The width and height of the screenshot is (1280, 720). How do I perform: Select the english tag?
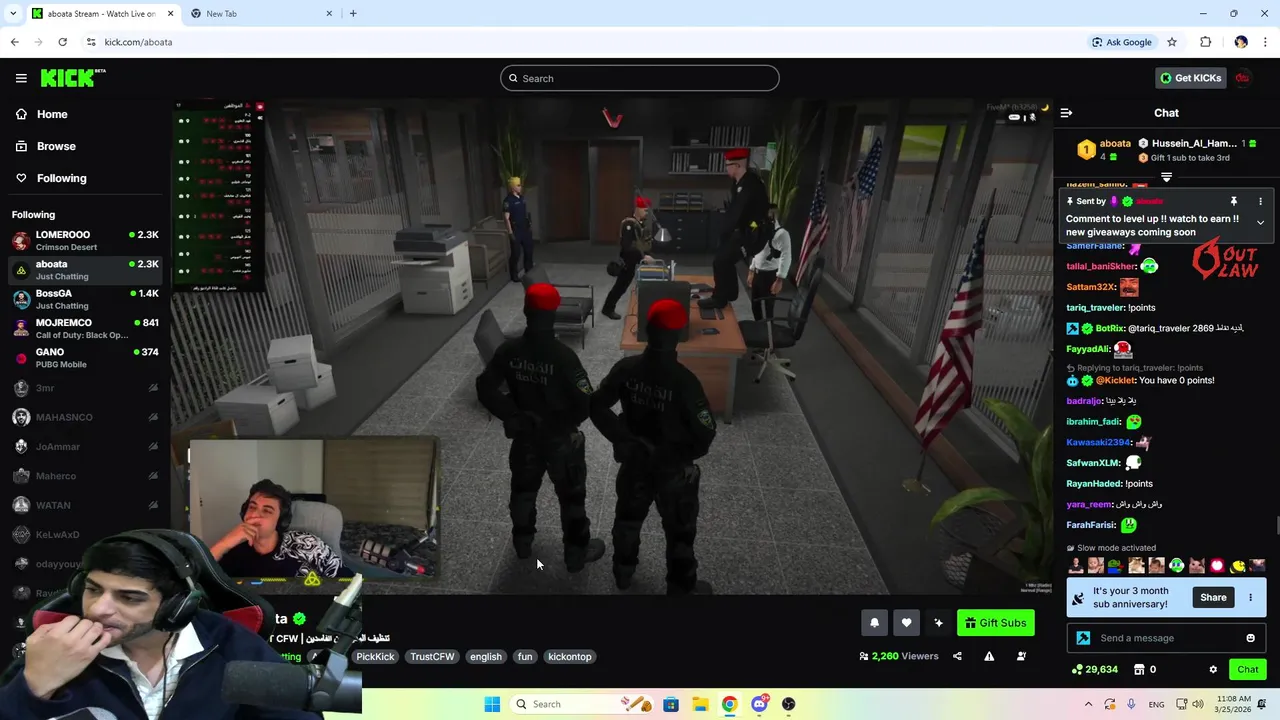coord(486,657)
